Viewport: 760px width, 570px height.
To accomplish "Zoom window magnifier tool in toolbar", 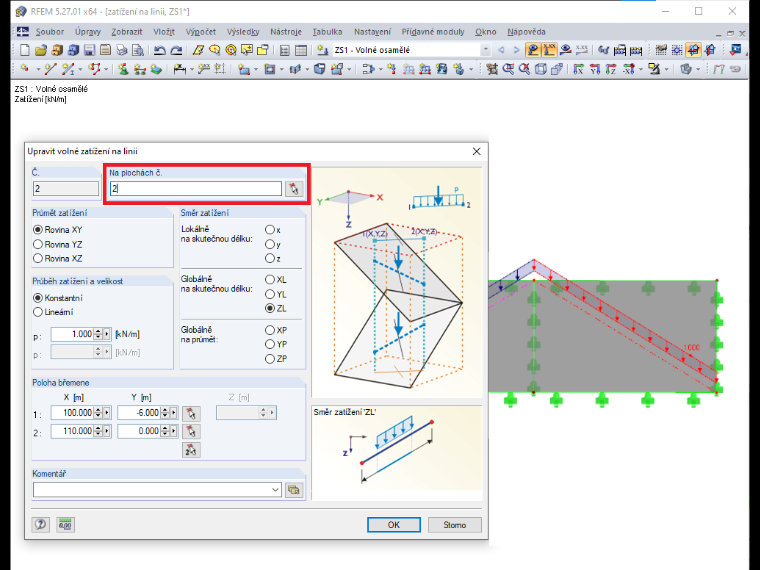I will pos(508,69).
